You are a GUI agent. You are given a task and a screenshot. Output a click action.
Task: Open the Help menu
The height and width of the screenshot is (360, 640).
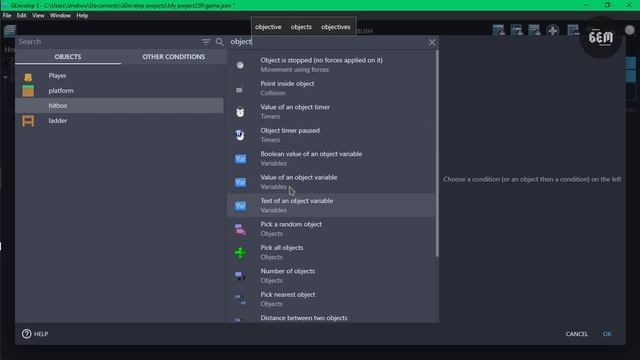[x=82, y=16]
